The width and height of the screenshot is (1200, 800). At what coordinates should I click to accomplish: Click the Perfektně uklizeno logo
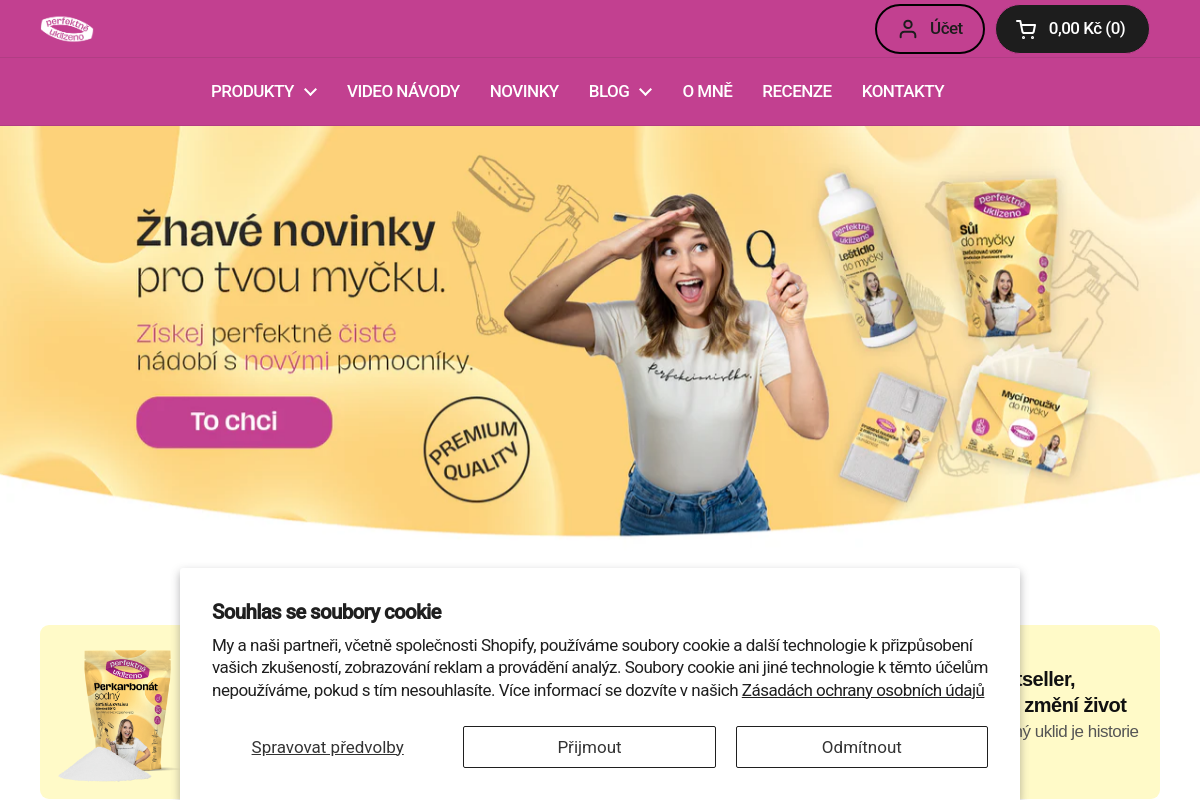[67, 29]
